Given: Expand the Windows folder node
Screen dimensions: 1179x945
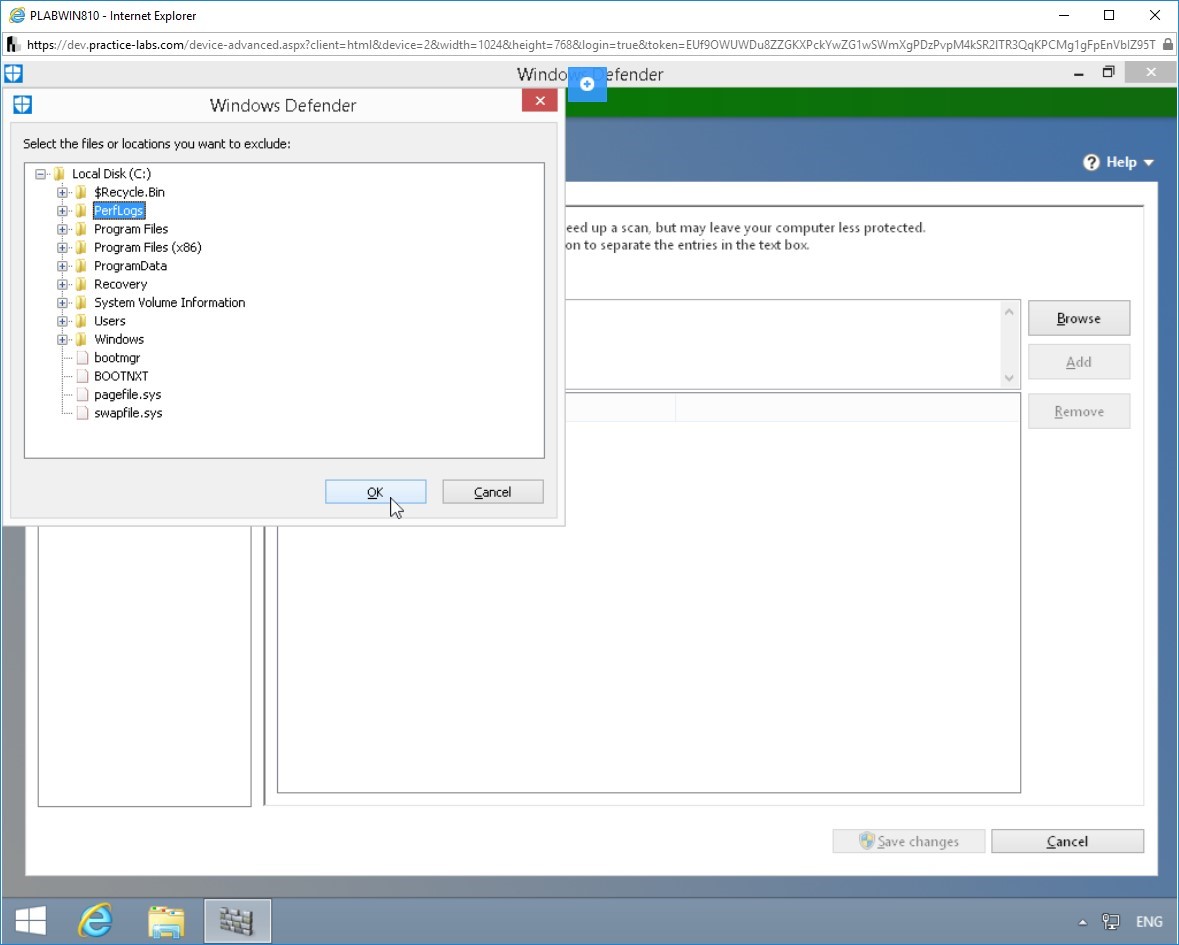Looking at the screenshot, I should [x=62, y=340].
